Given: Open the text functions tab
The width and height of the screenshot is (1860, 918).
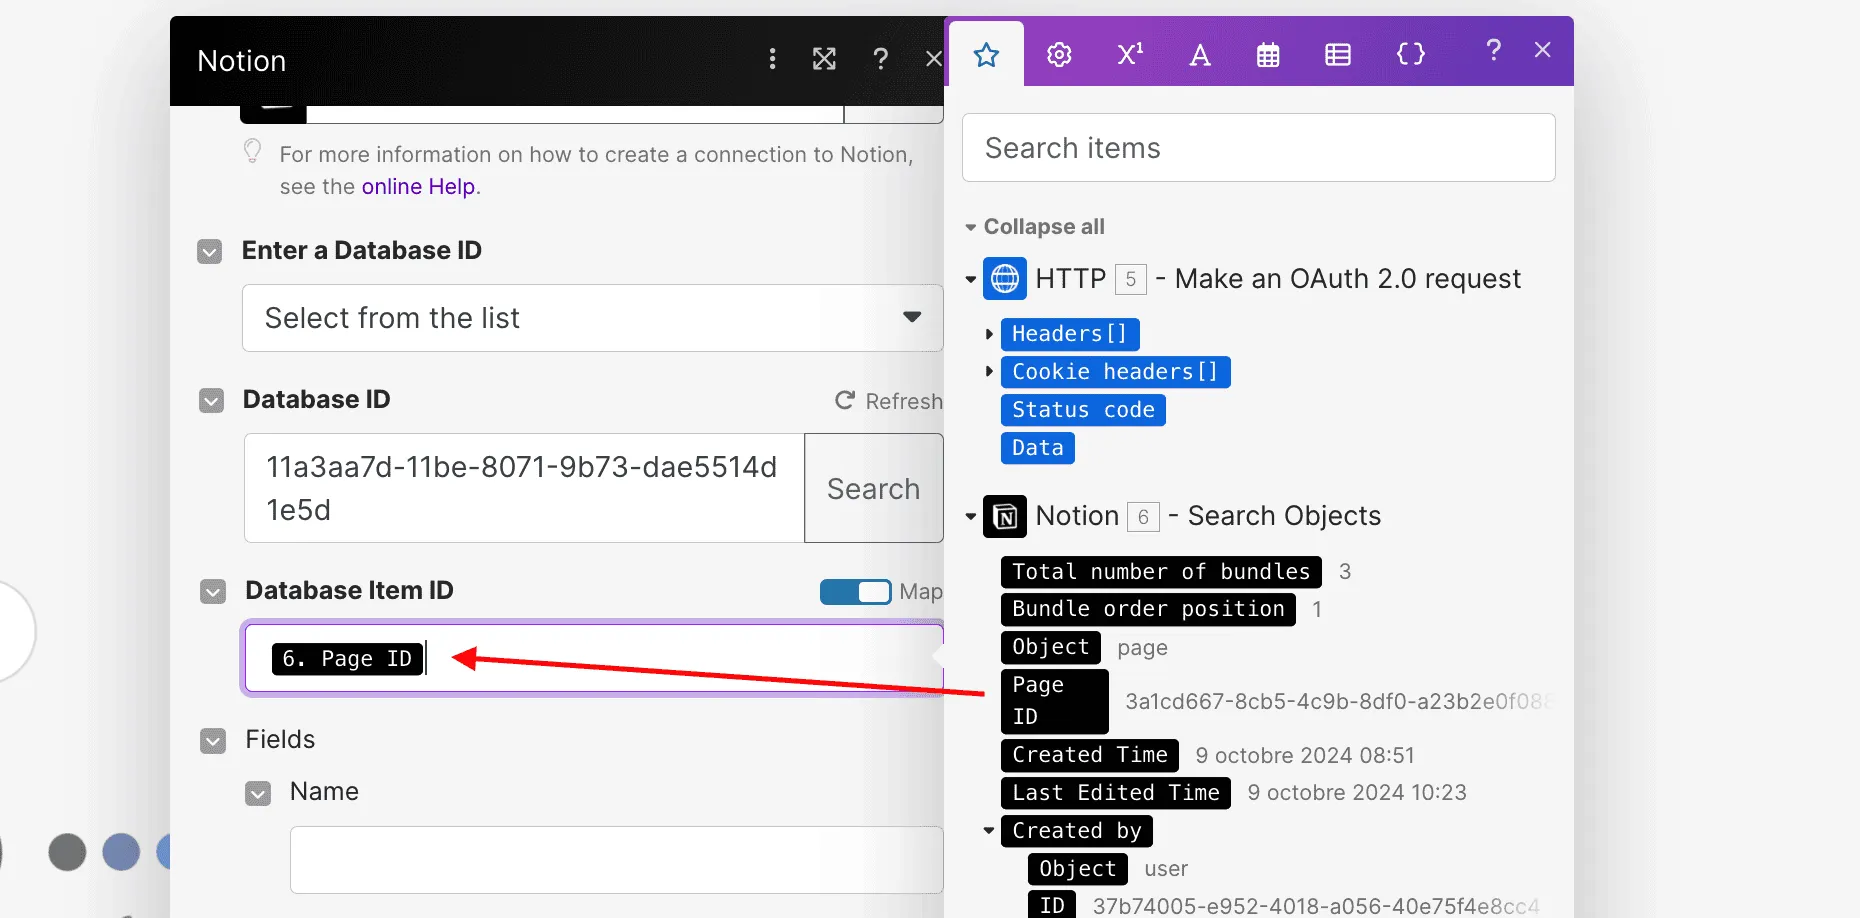Looking at the screenshot, I should (1200, 55).
